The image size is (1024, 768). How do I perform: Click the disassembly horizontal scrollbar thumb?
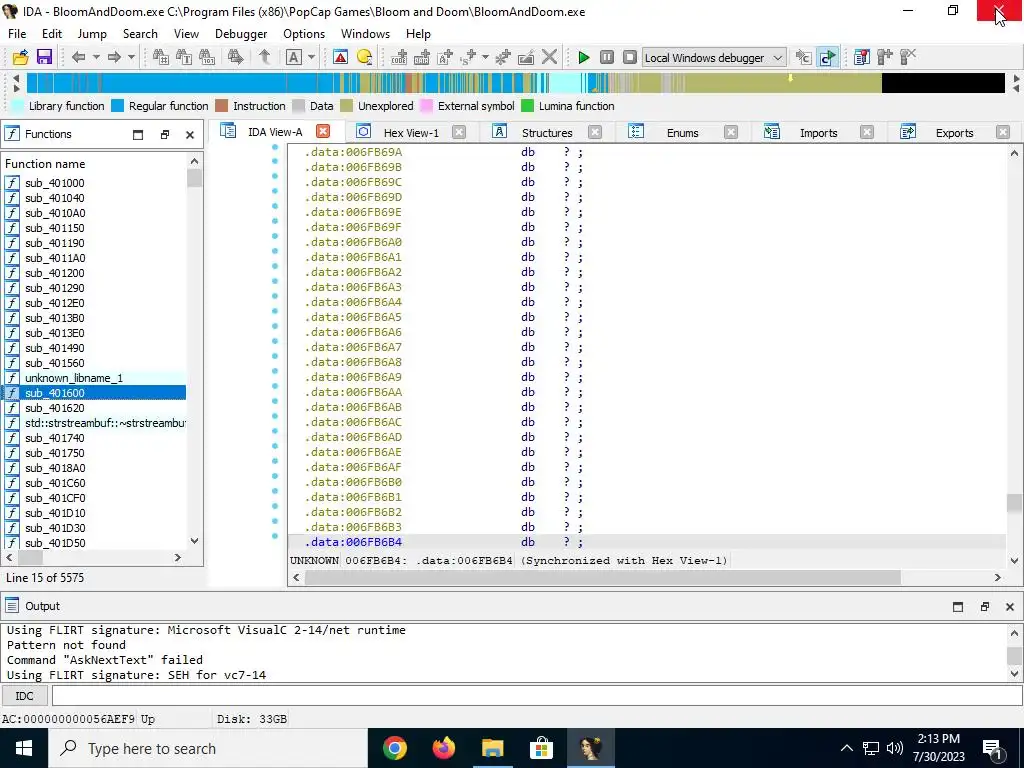tap(602, 577)
